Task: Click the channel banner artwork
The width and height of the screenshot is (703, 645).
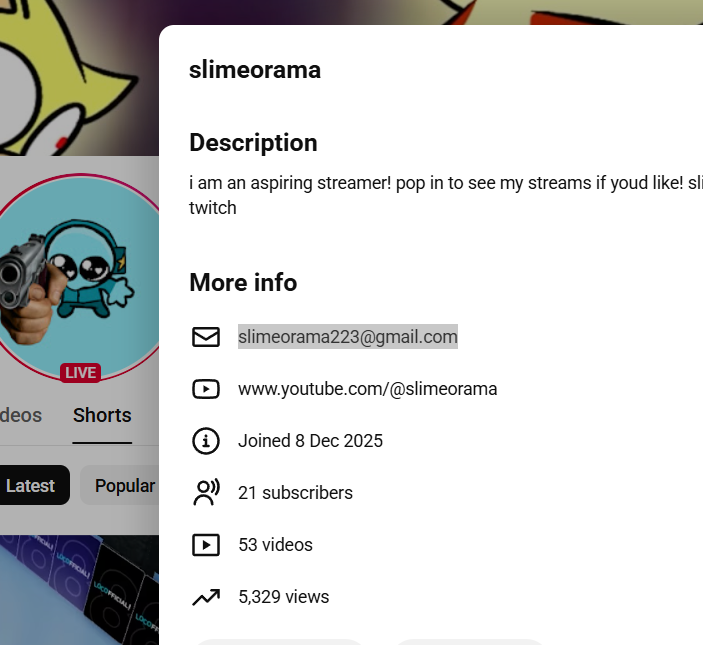Action: (x=79, y=78)
